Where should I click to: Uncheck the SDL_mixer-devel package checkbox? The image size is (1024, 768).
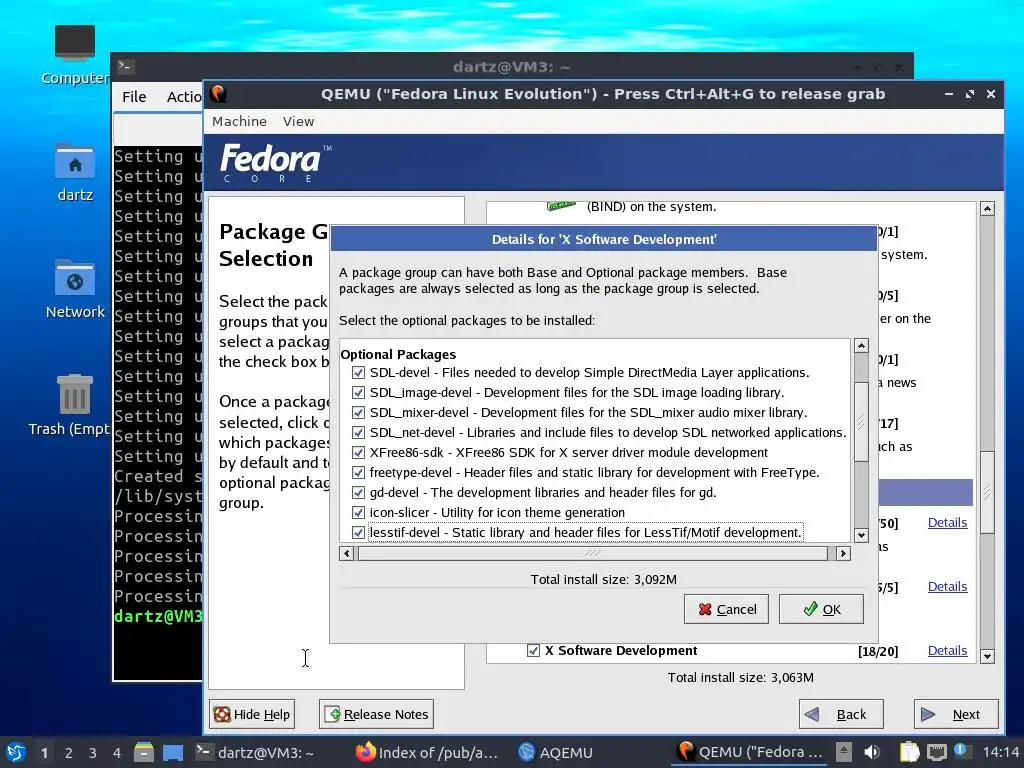358,413
